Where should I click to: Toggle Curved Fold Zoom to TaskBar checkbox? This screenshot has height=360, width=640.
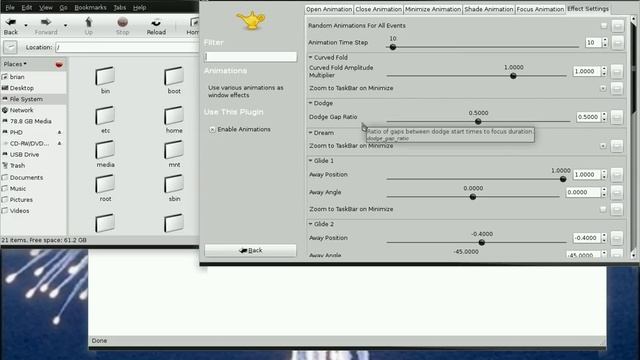click(x=603, y=88)
